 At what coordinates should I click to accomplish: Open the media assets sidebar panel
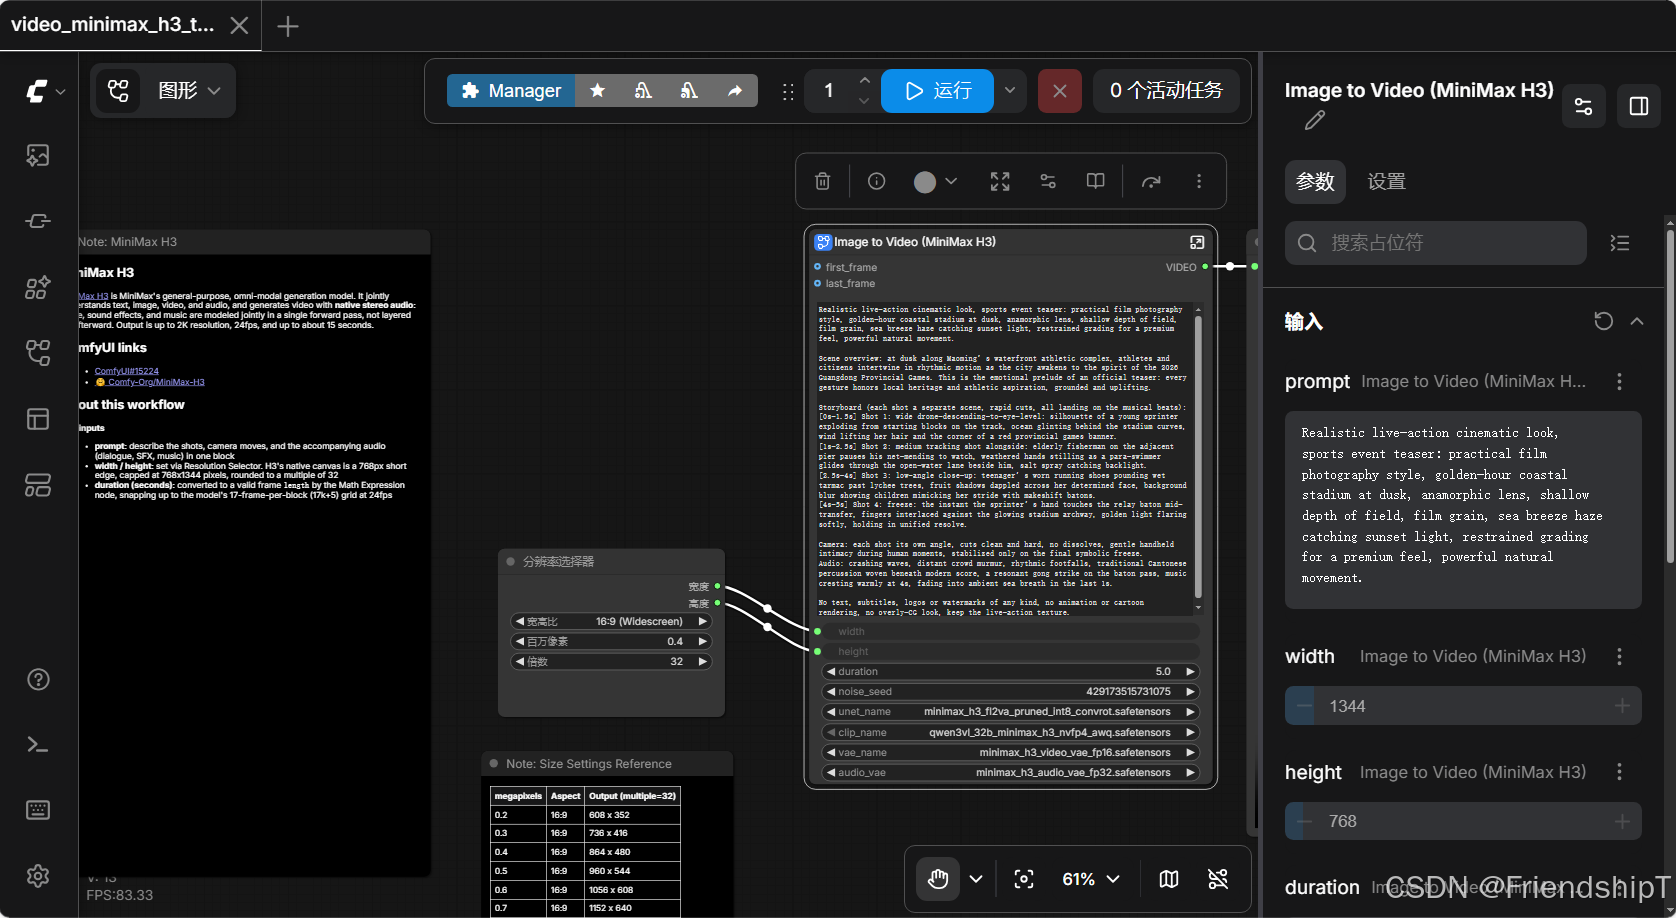click(x=38, y=155)
